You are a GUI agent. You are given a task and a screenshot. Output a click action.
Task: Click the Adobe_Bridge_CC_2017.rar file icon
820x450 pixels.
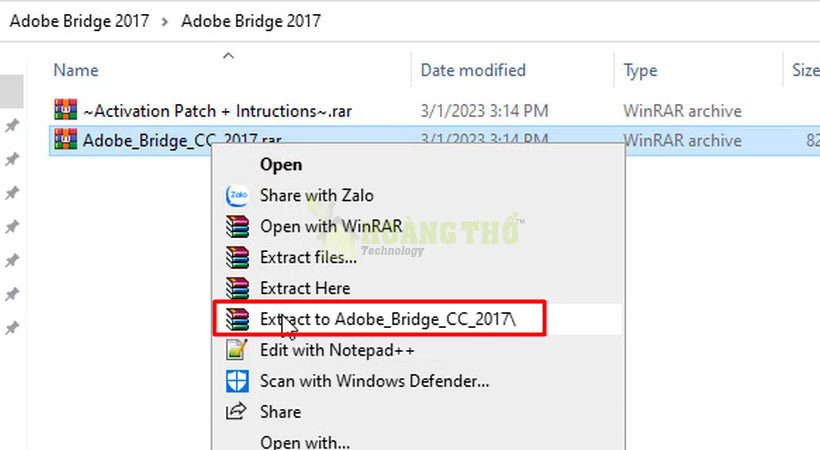(x=65, y=139)
